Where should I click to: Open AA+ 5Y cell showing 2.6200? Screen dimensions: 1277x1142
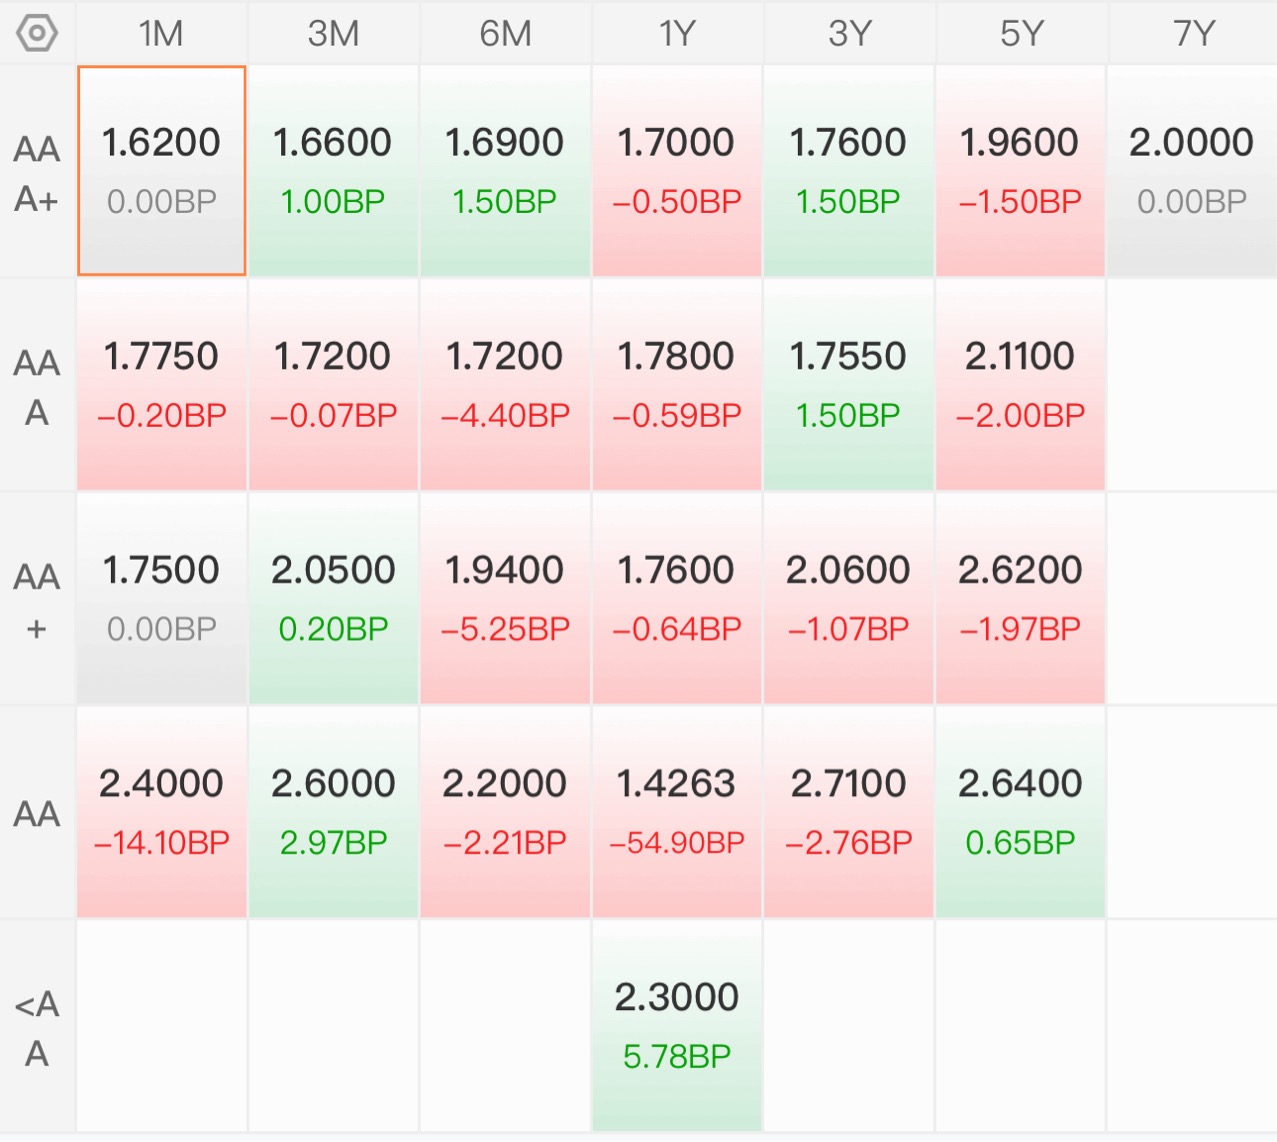click(1020, 599)
